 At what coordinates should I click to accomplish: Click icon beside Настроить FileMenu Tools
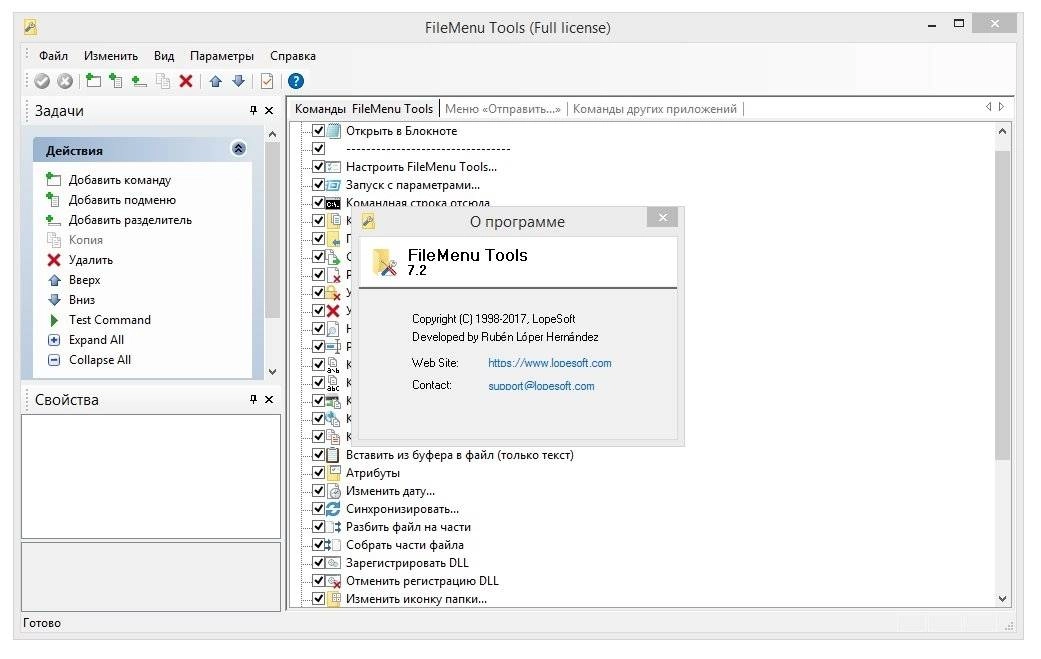[x=334, y=167]
